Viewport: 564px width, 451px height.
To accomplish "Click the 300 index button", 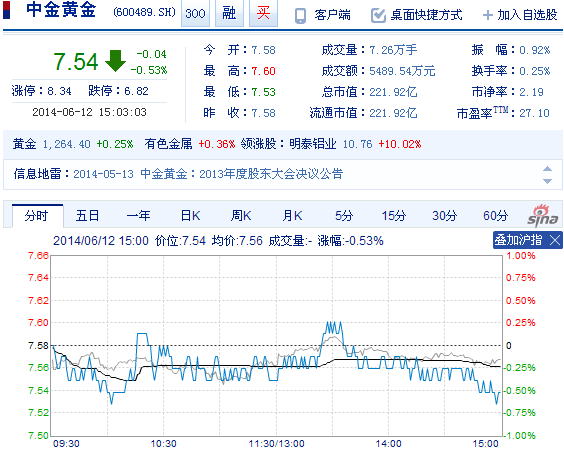I will 195,14.
